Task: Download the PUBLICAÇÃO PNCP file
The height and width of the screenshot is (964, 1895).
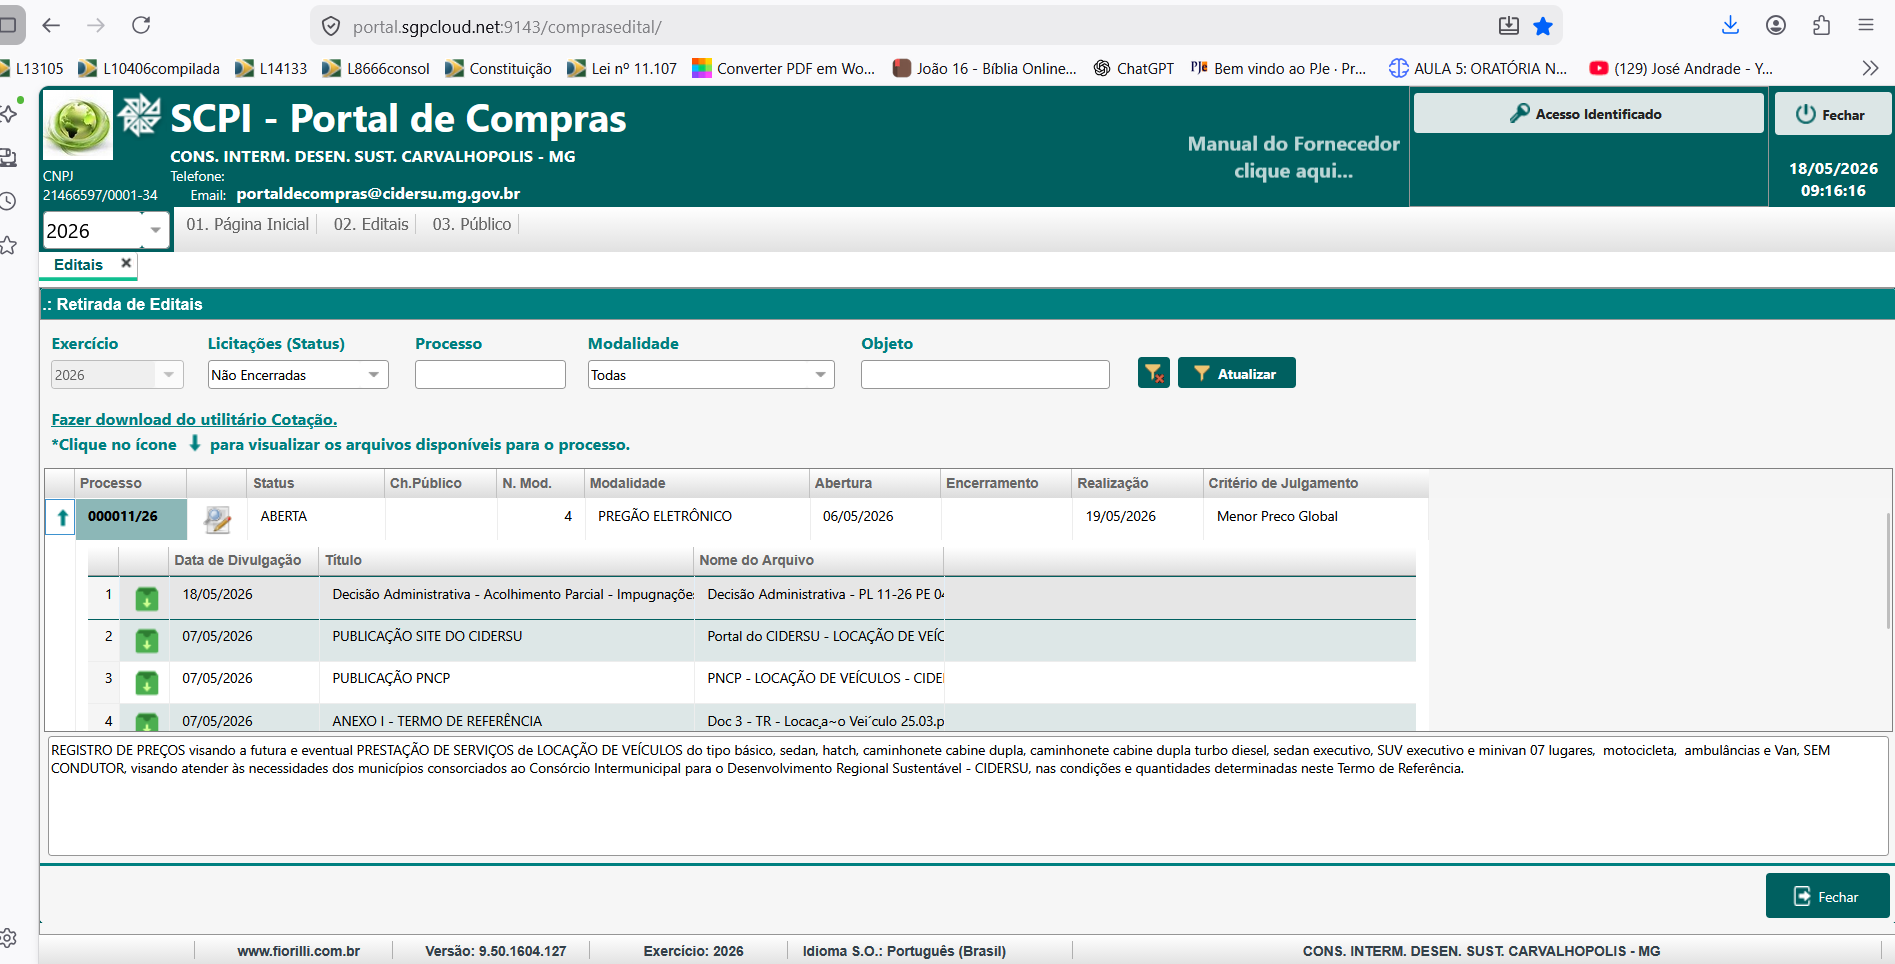Action: tap(146, 683)
